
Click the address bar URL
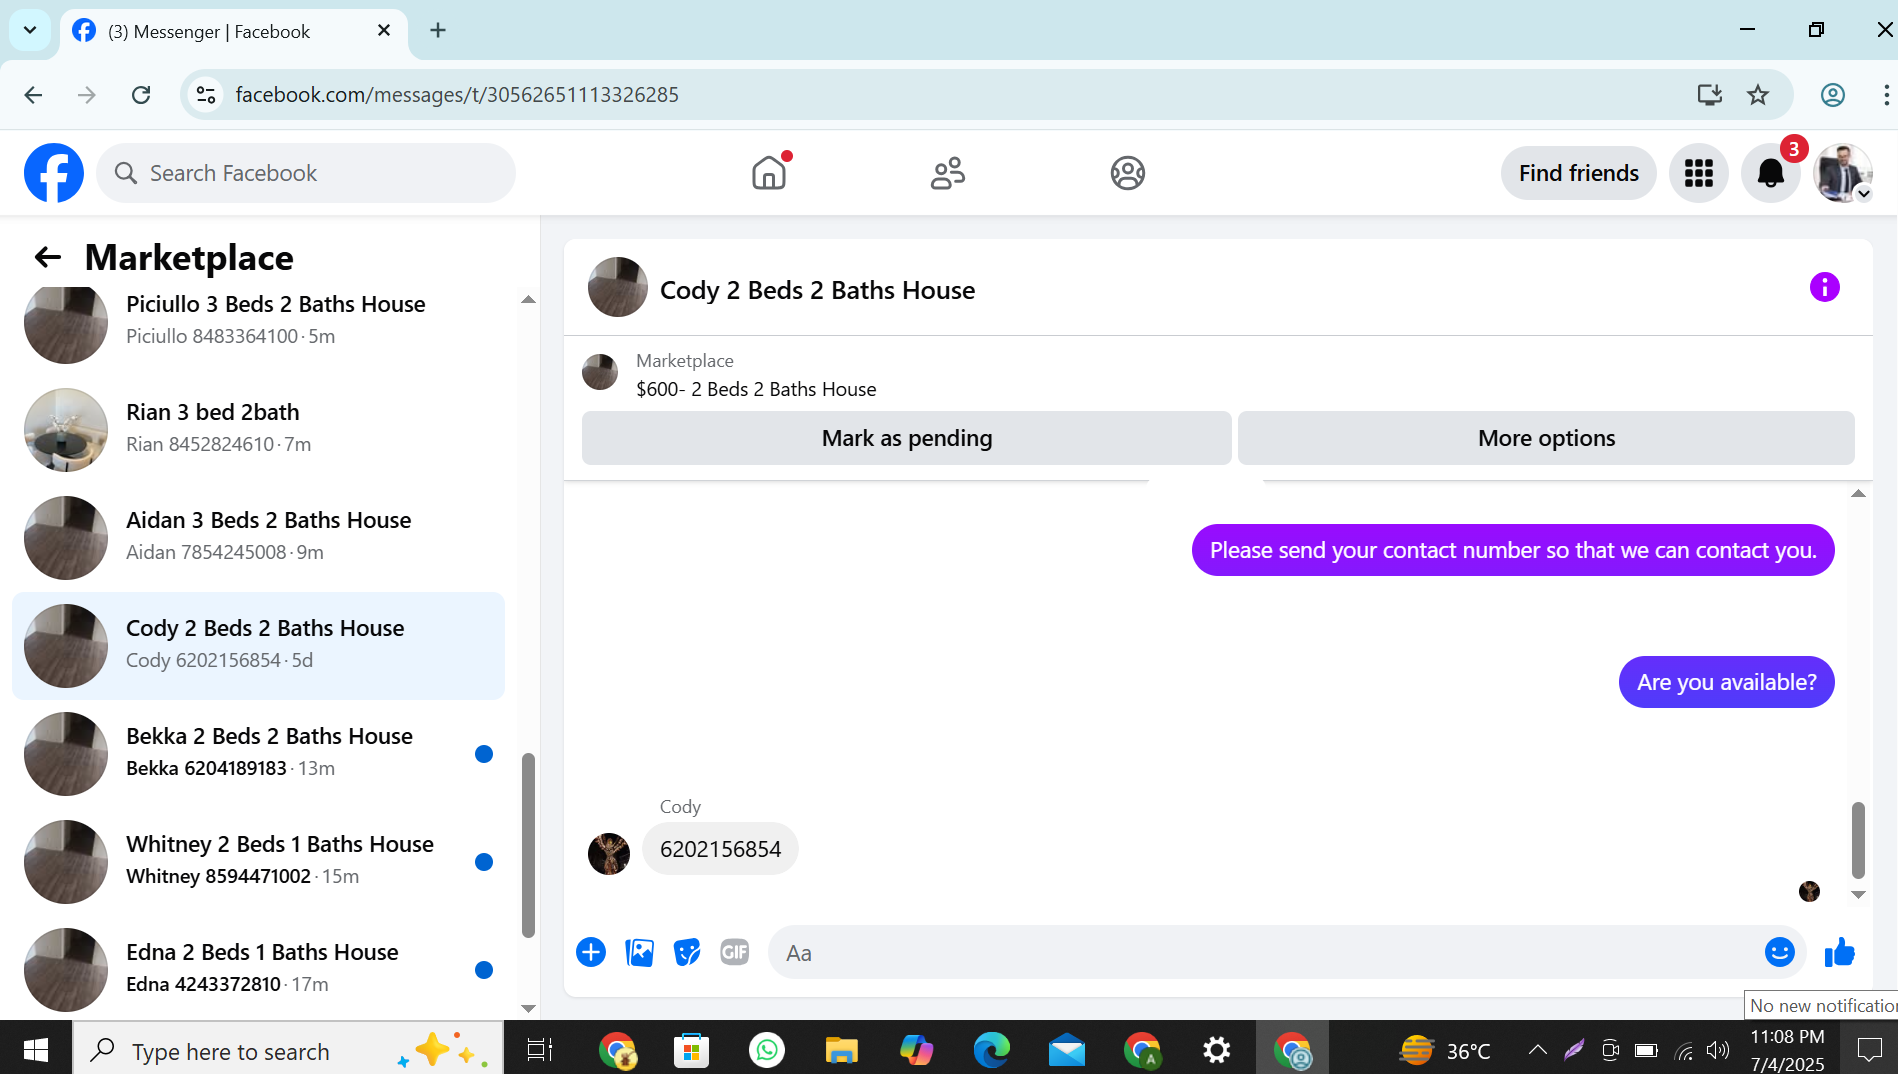pyautogui.click(x=457, y=95)
